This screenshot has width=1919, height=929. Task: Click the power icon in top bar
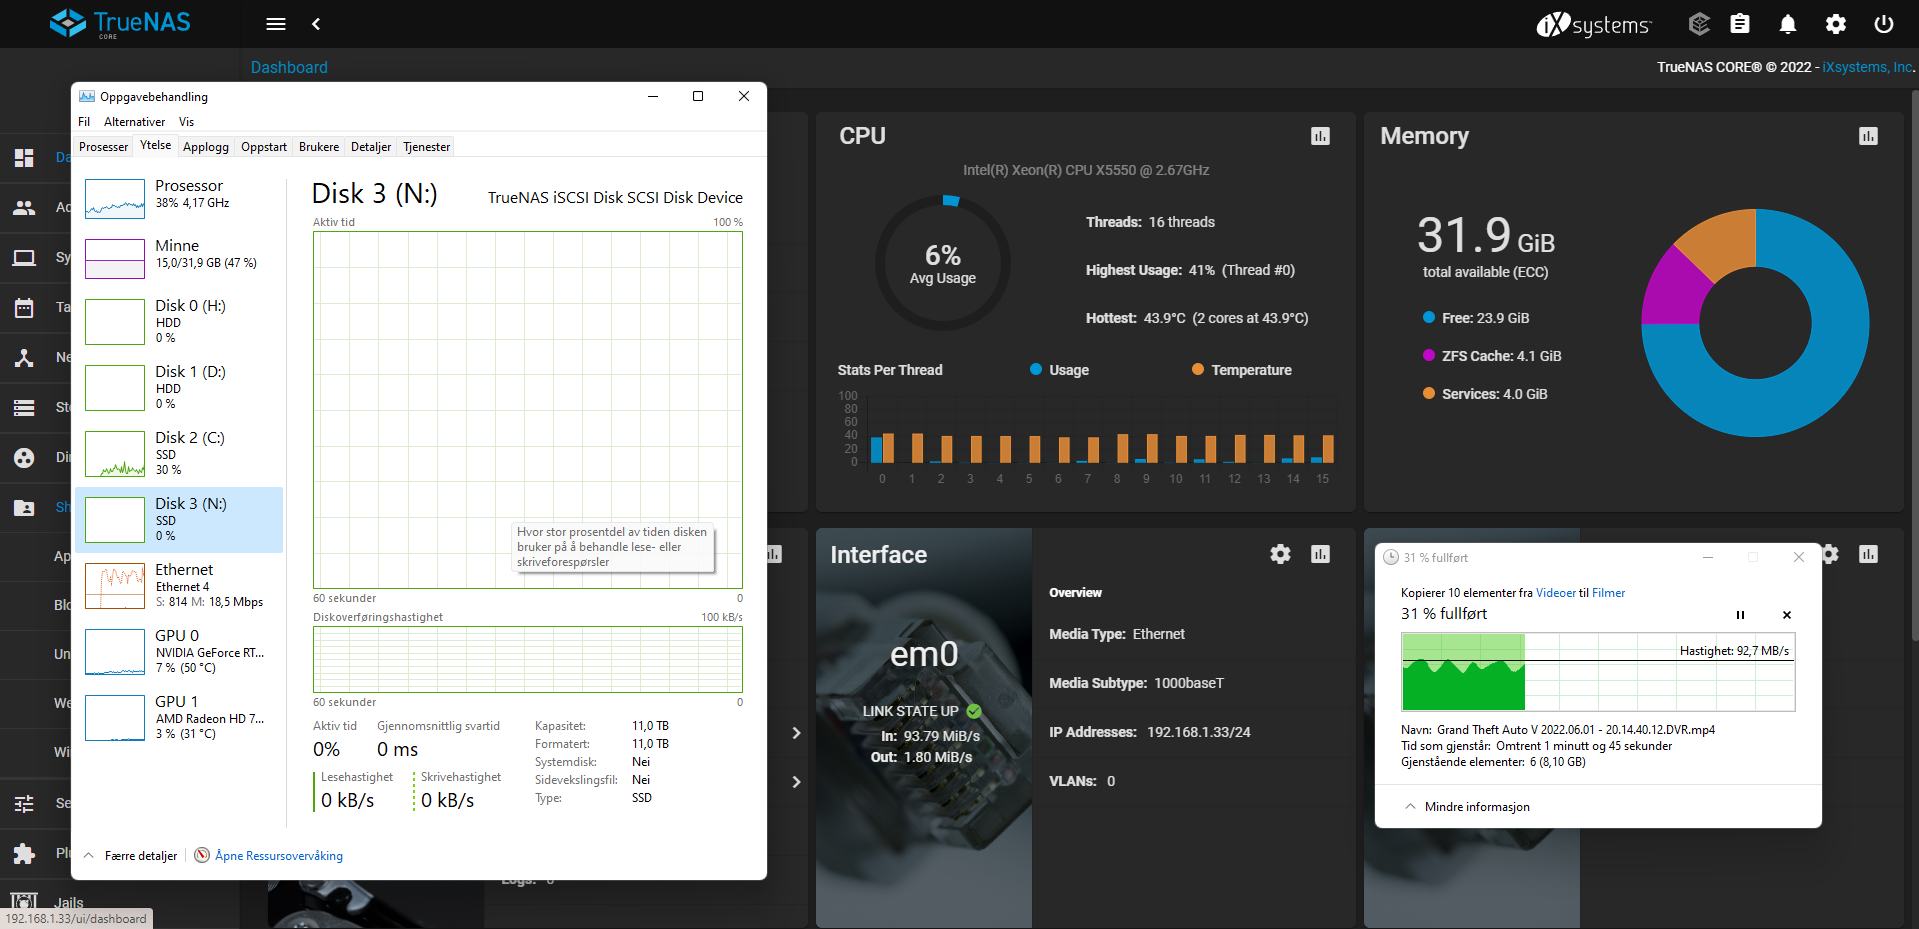point(1883,24)
